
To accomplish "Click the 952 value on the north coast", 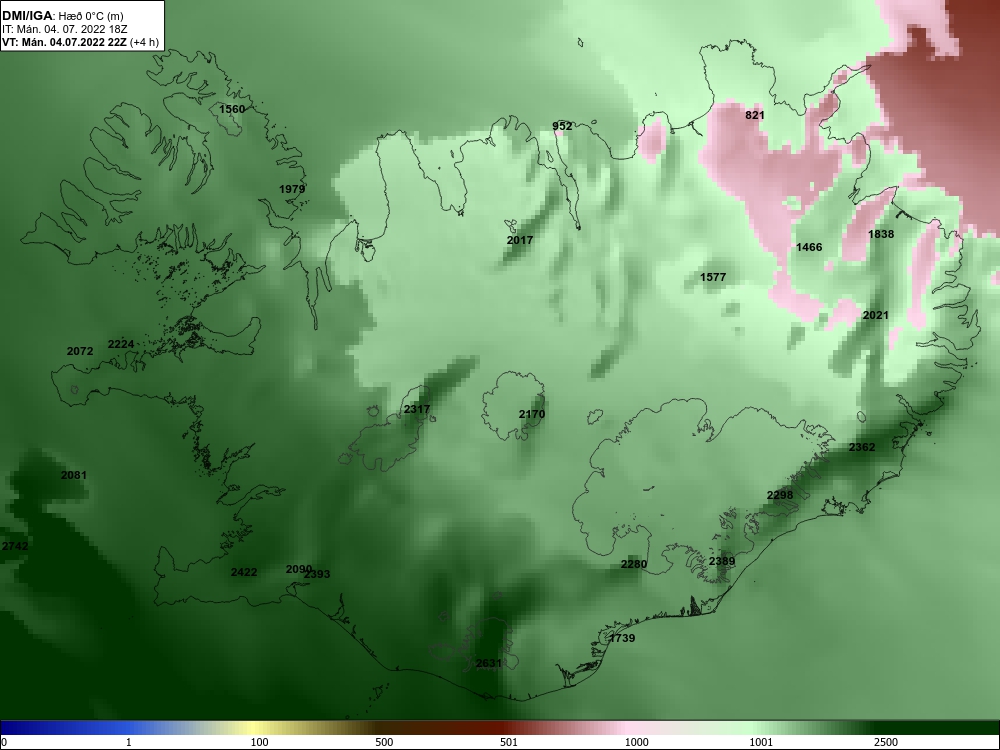I will [562, 126].
